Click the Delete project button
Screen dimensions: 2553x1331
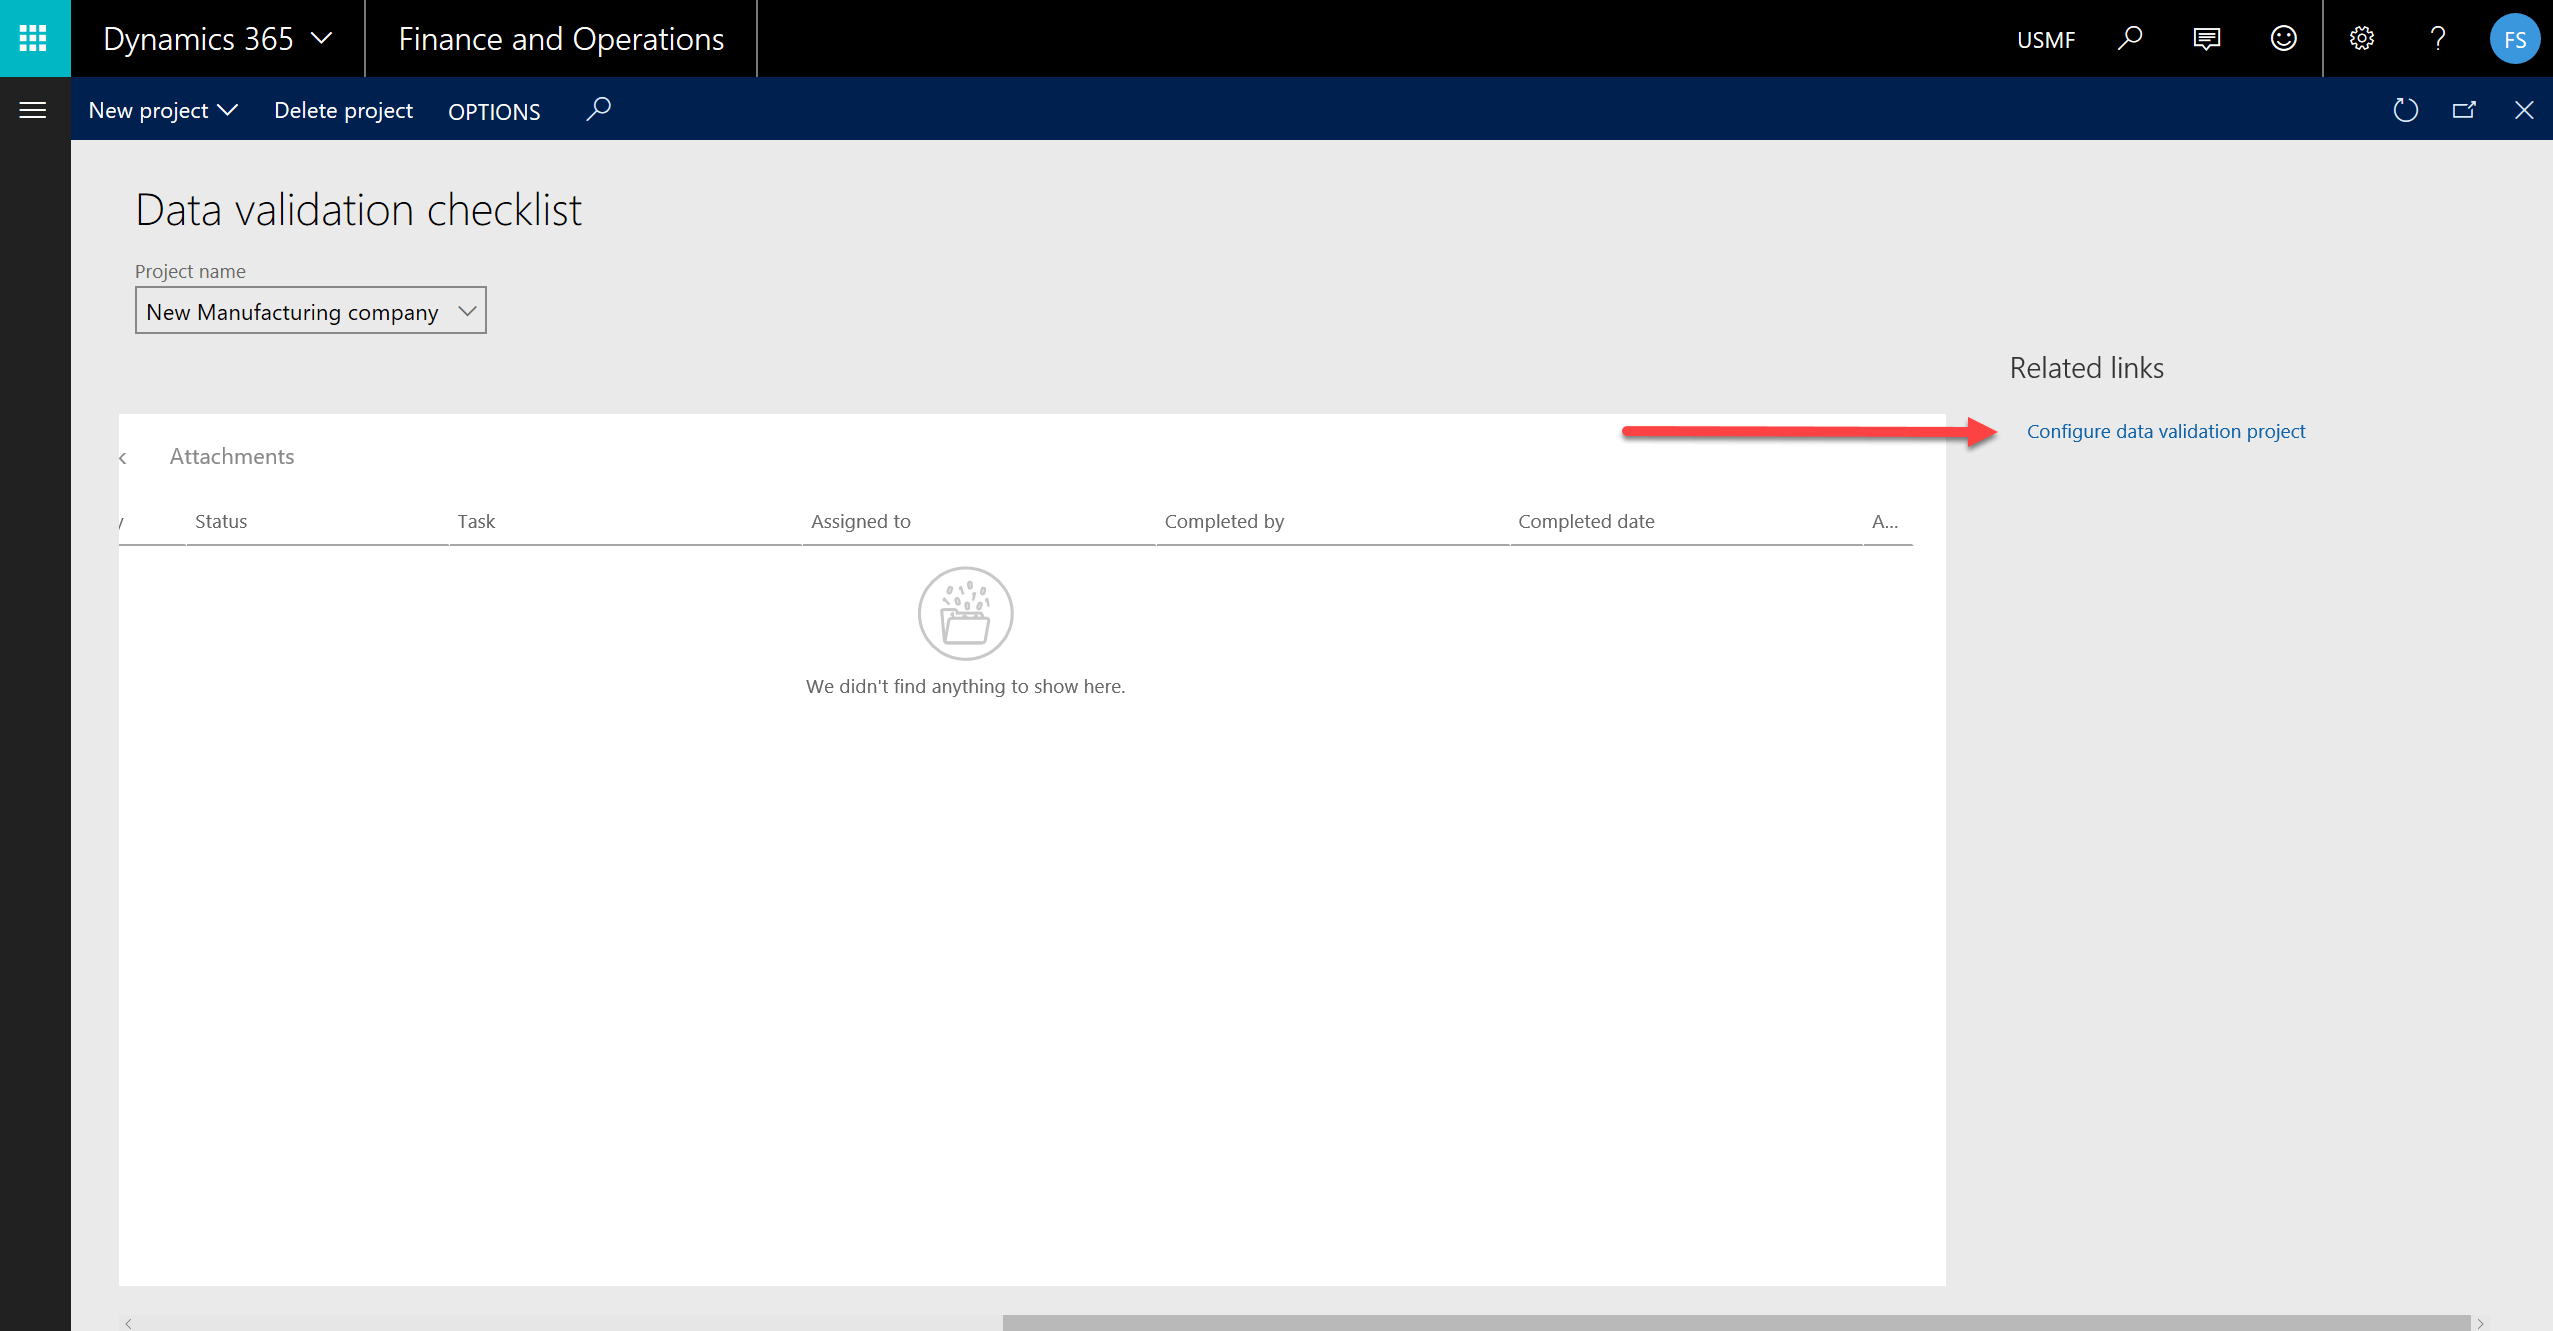[x=343, y=110]
